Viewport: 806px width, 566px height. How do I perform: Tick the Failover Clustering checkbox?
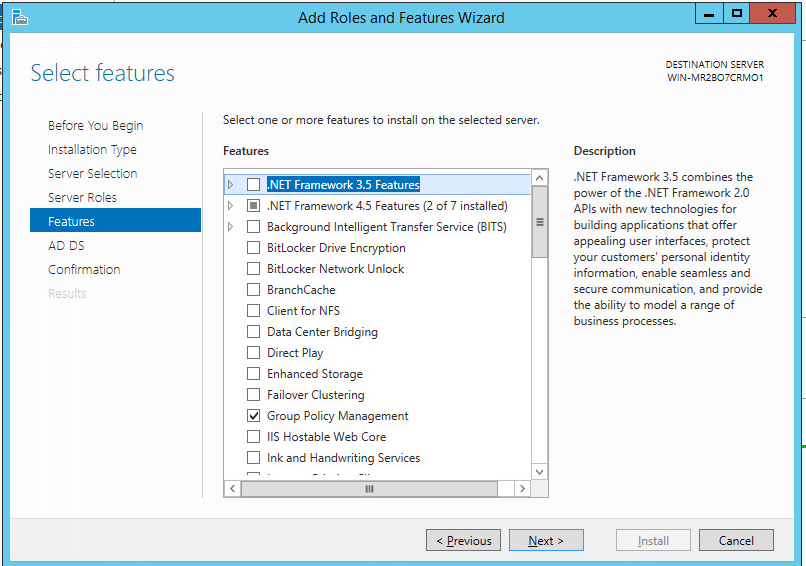coord(253,395)
